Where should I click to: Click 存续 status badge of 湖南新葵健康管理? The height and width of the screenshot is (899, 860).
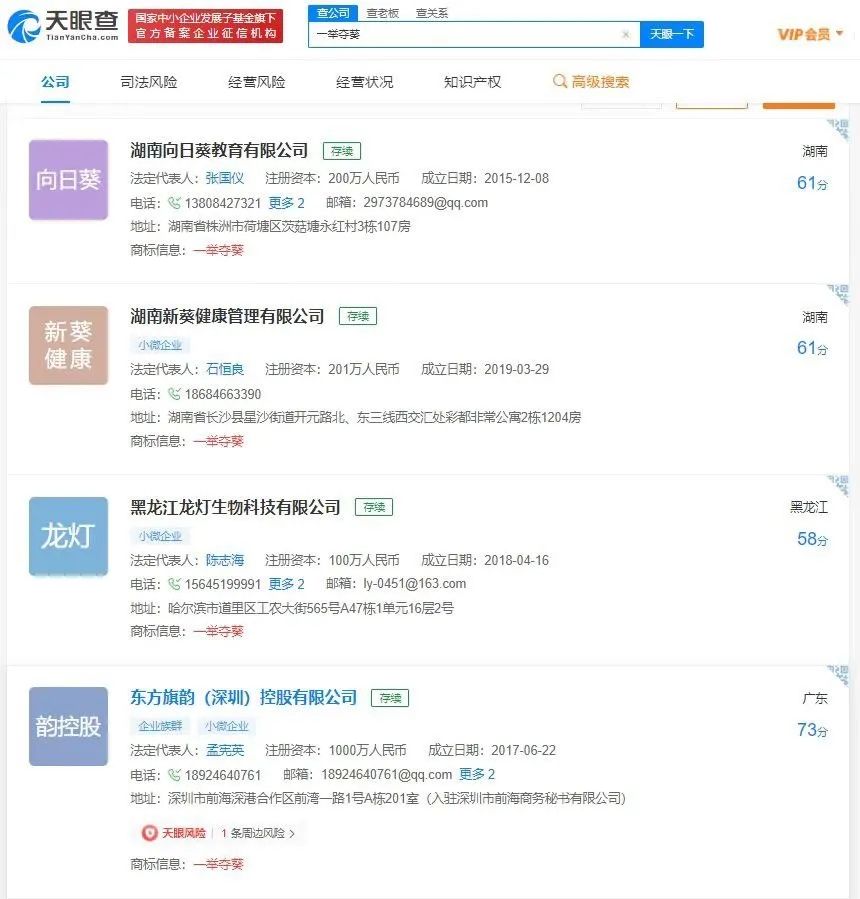(x=358, y=316)
